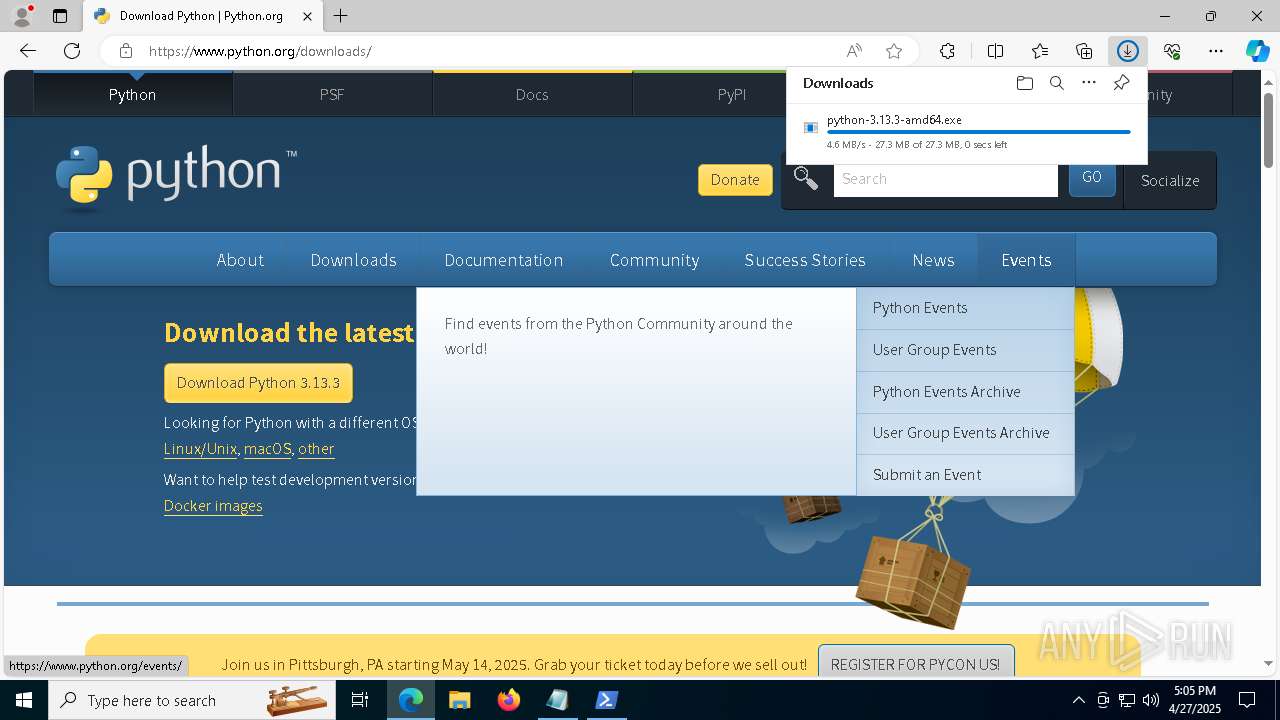Click the Python logo image
1280x720 pixels.
(176, 178)
